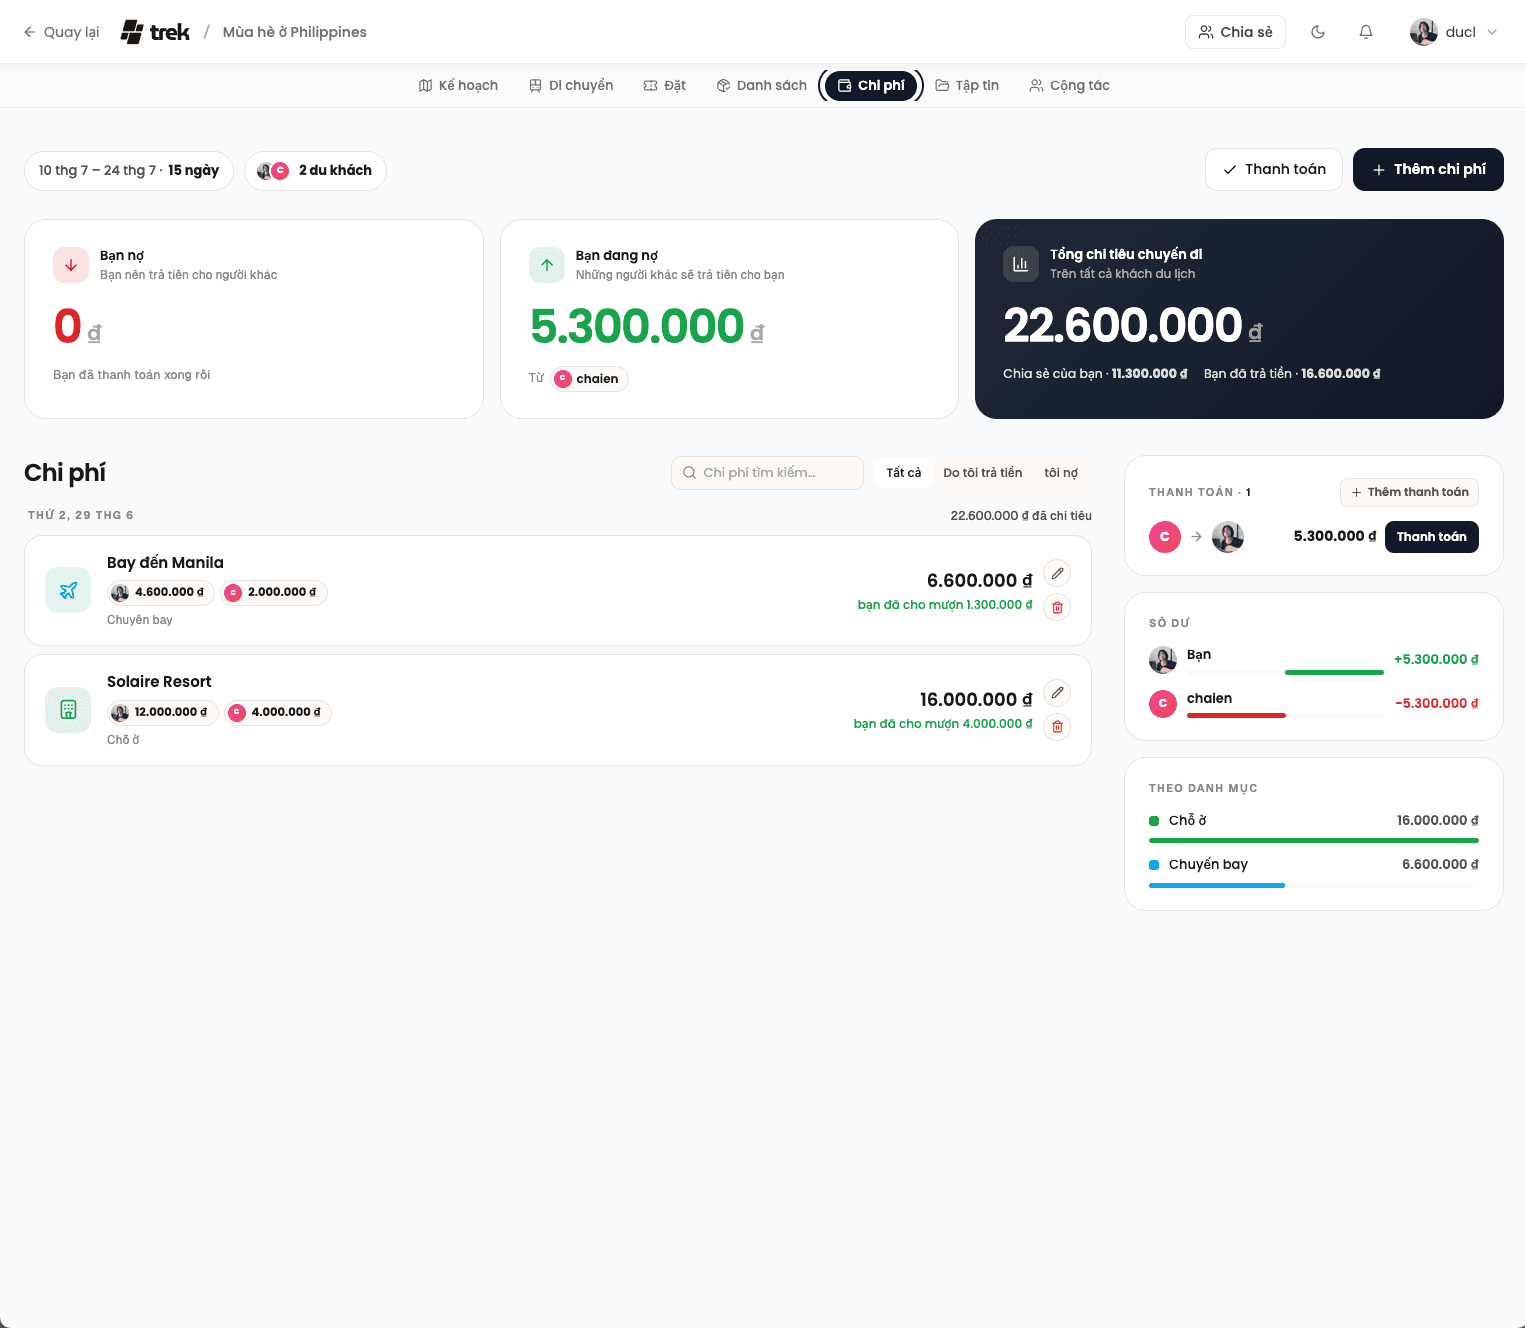The height and width of the screenshot is (1328, 1525).
Task: Edit the Bay đến Manila expense
Action: click(1057, 573)
